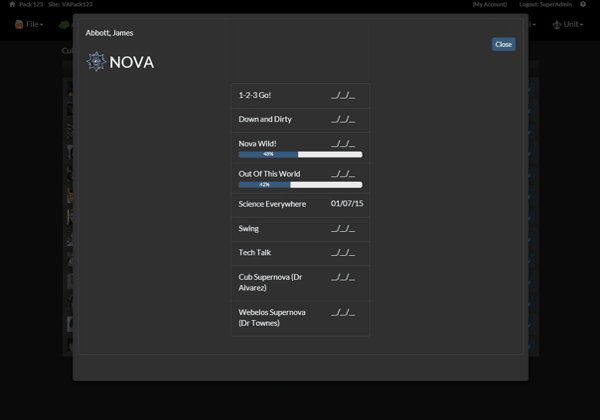Click Out Of This World progress bar

(x=300, y=185)
